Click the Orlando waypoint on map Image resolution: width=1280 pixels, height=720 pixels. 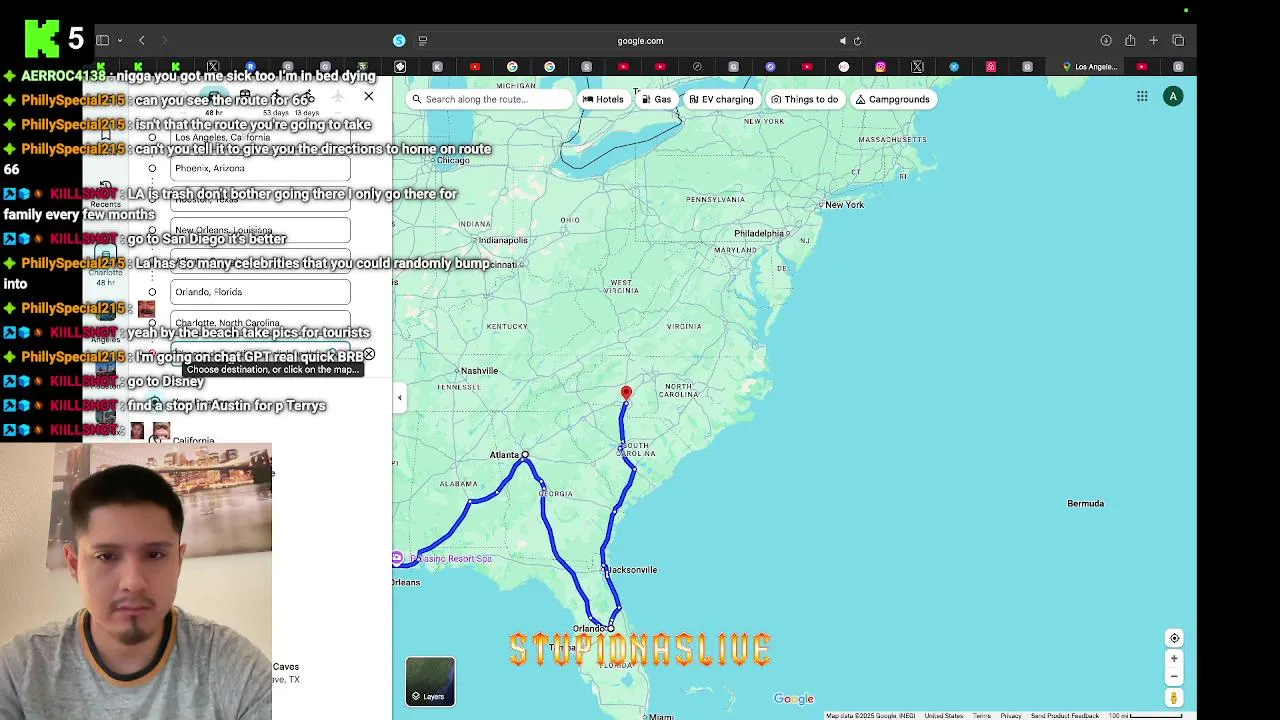[611, 628]
